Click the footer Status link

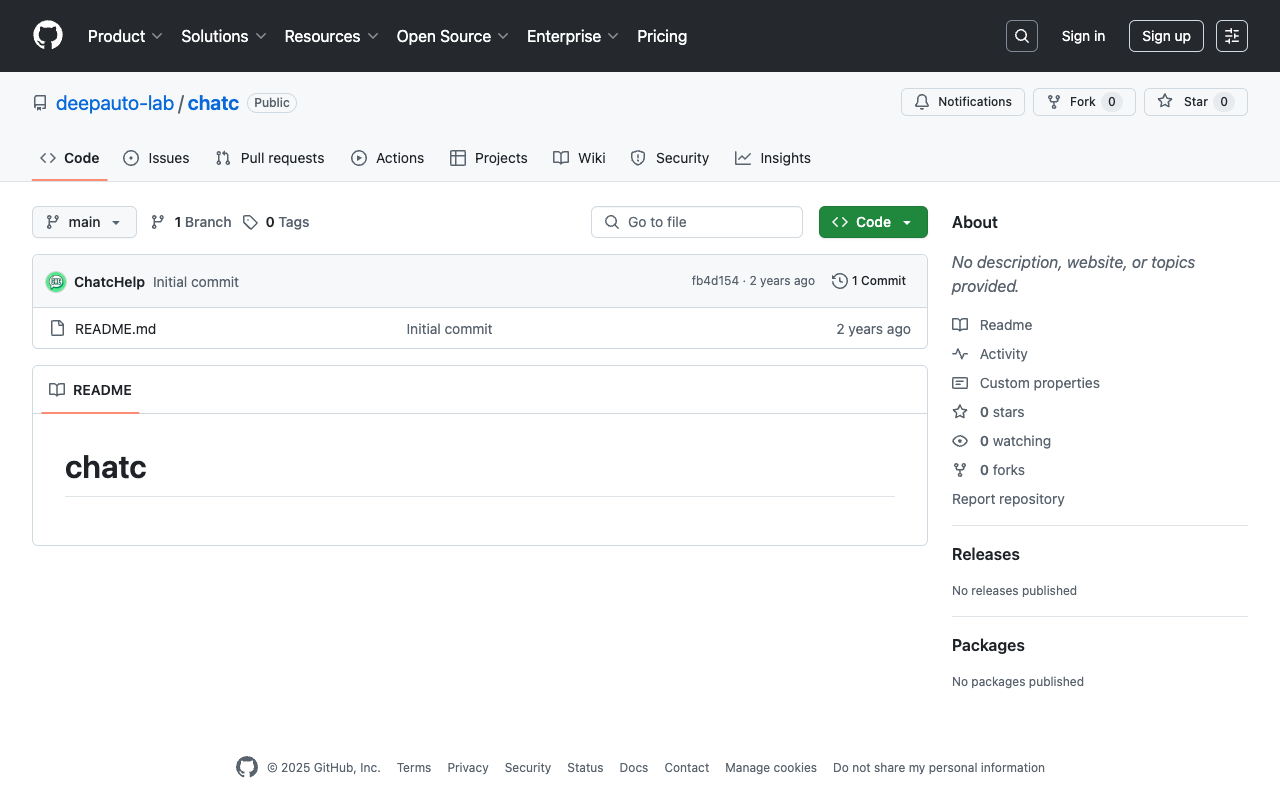point(585,768)
